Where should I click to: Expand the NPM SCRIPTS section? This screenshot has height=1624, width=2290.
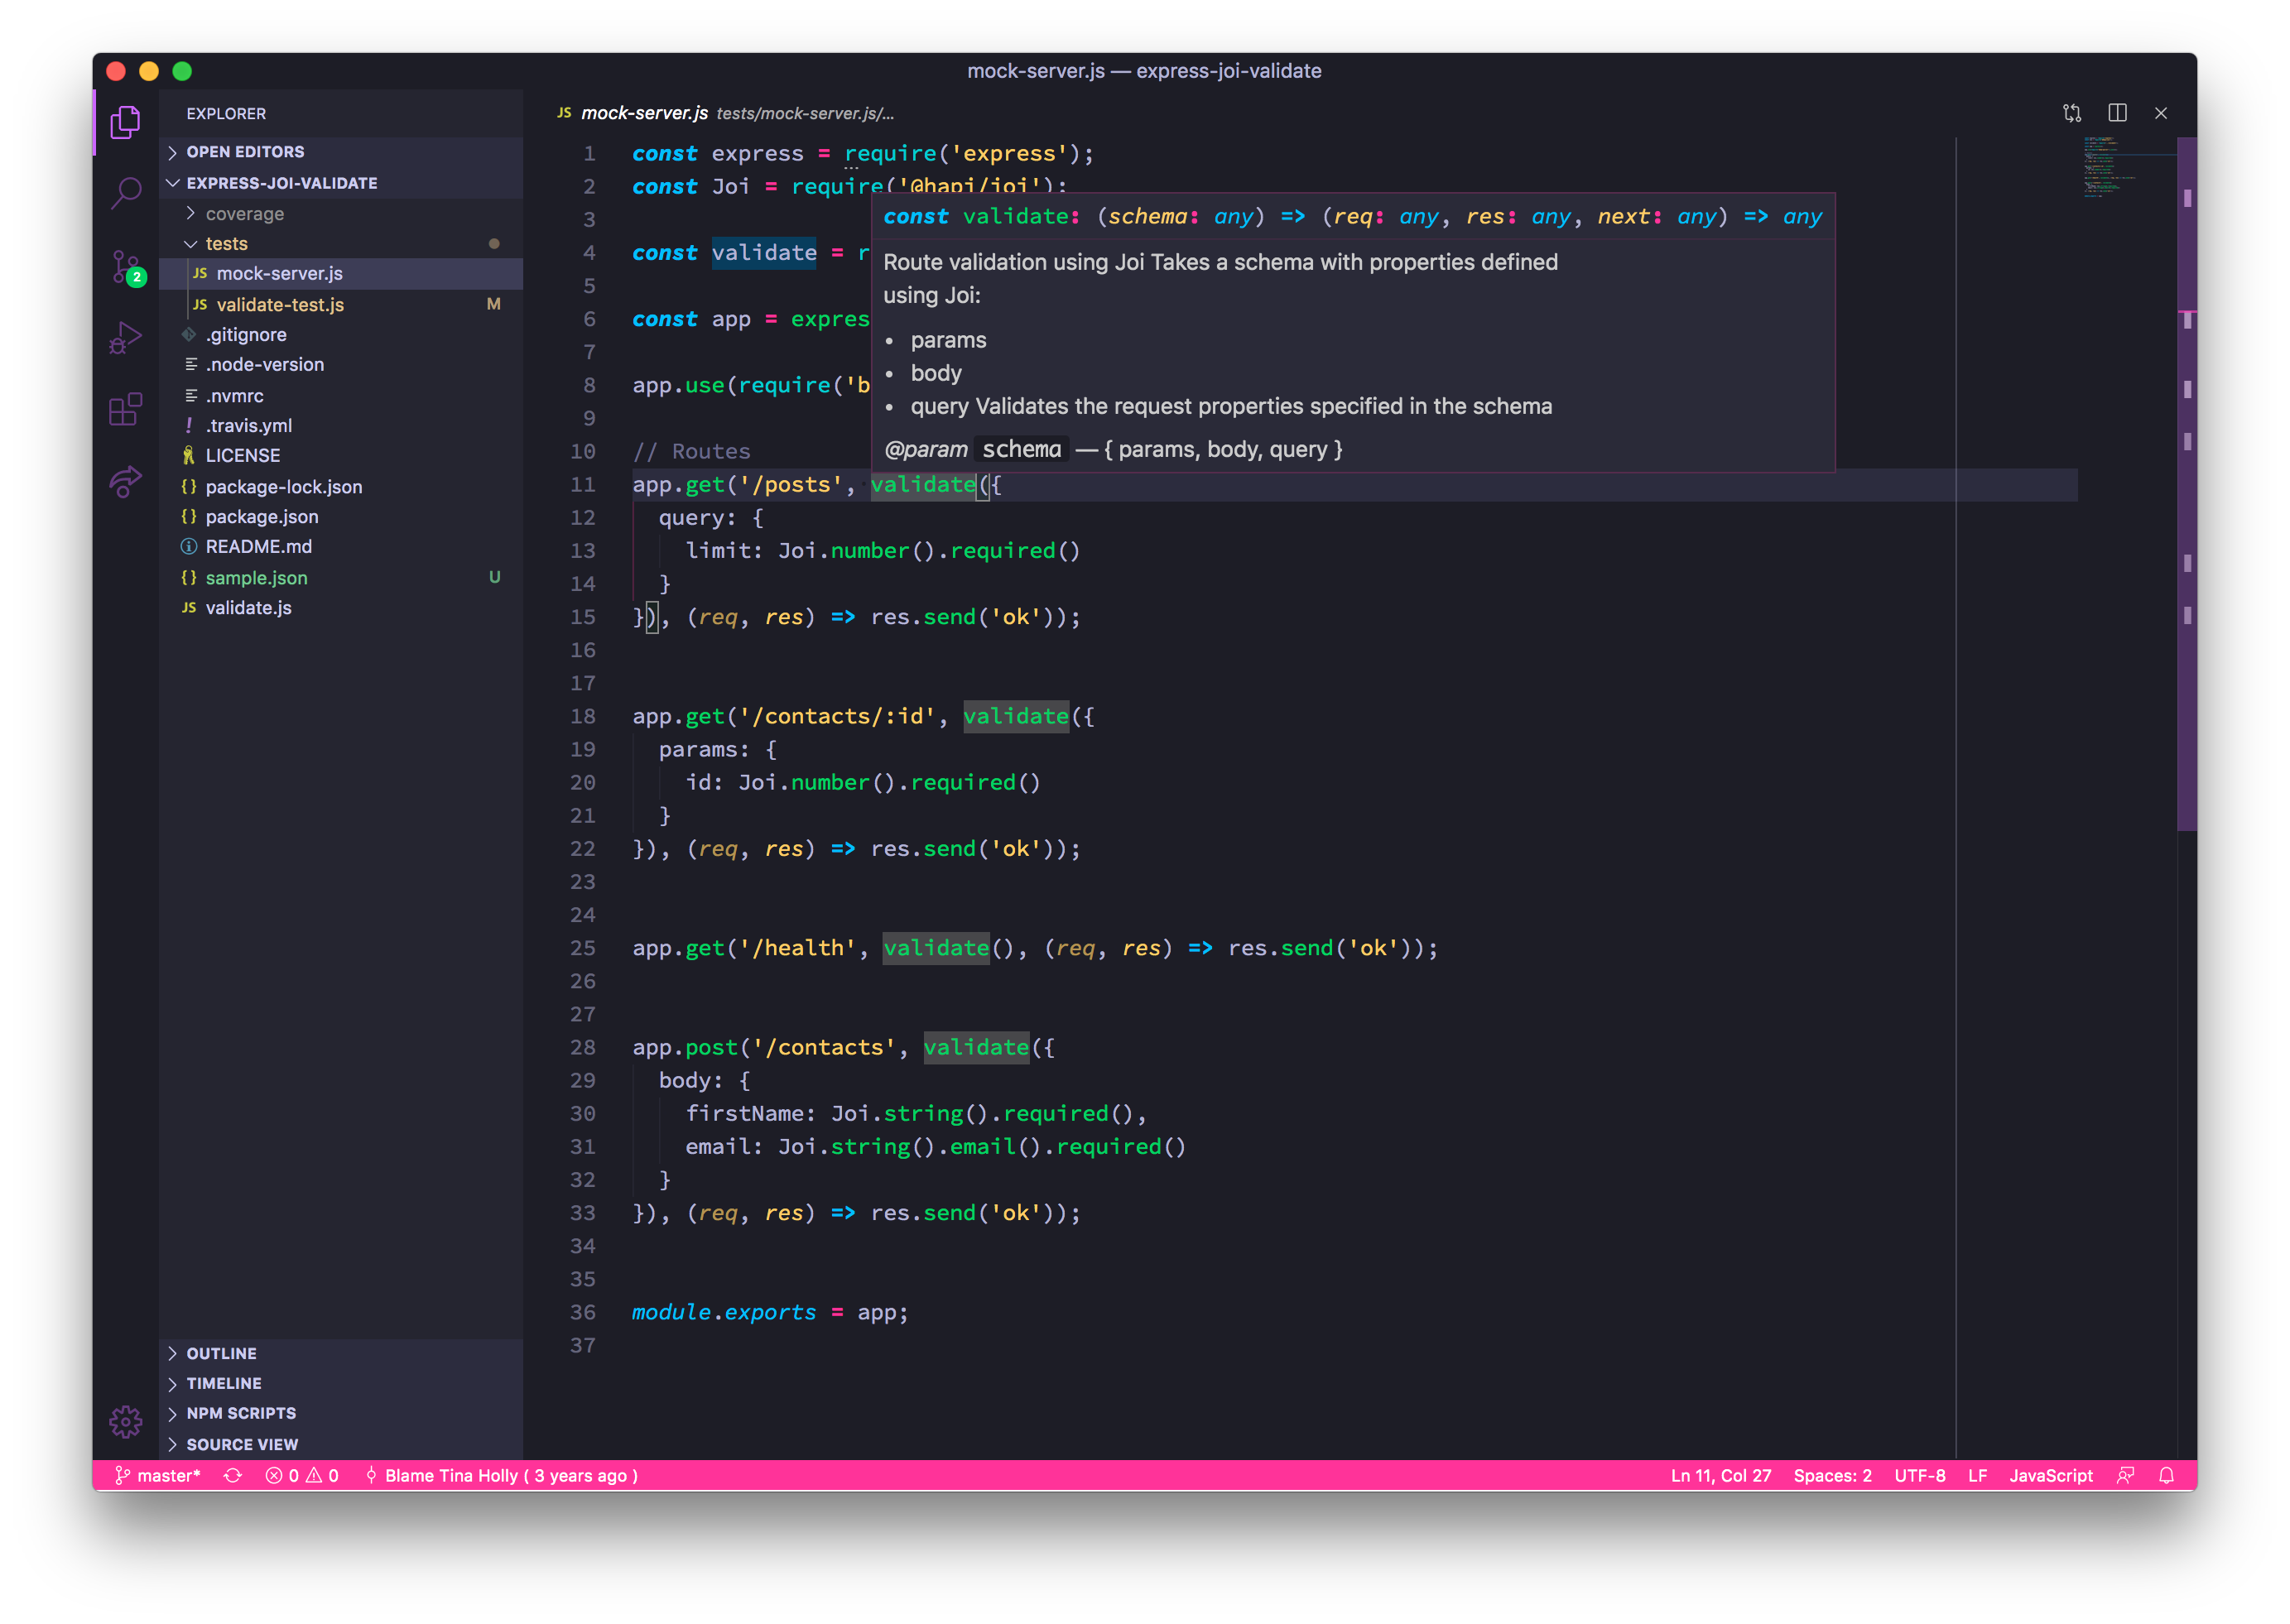(x=241, y=1413)
